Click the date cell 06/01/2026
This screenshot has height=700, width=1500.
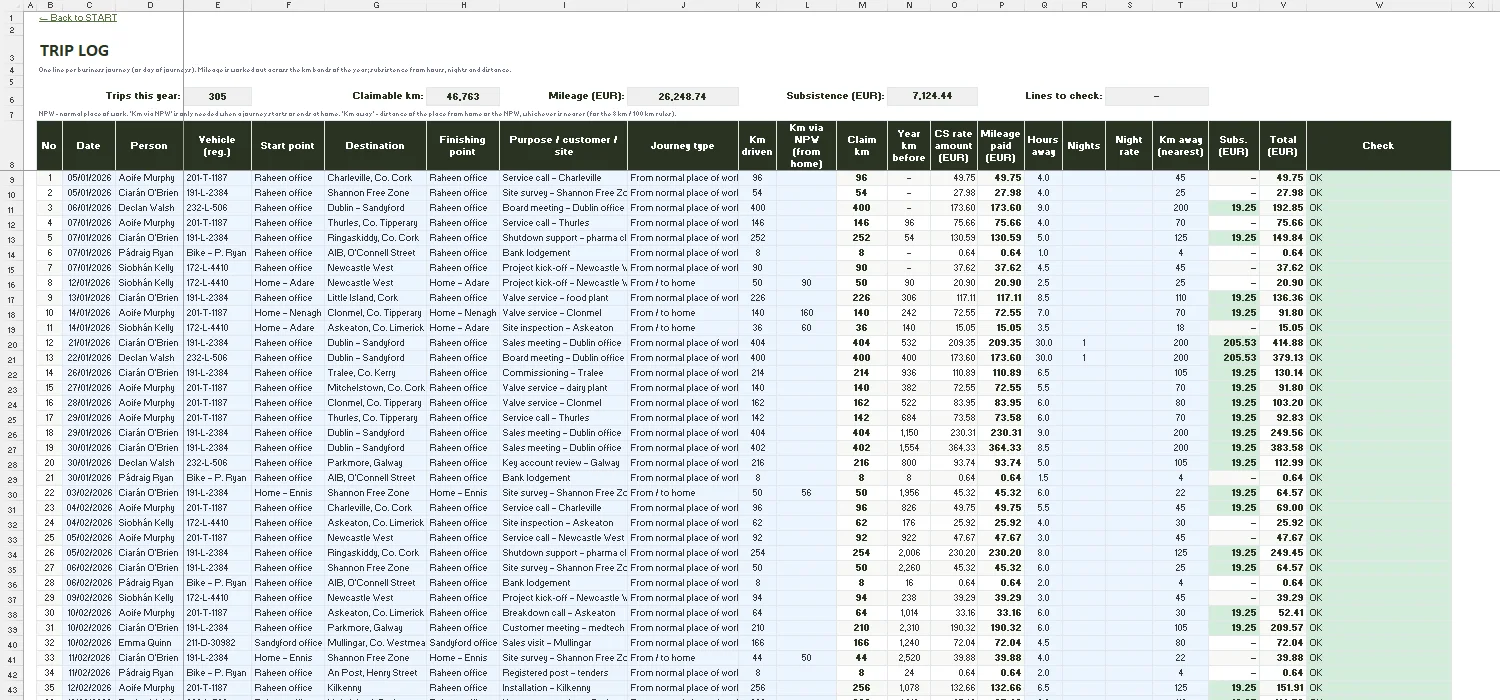coord(88,208)
